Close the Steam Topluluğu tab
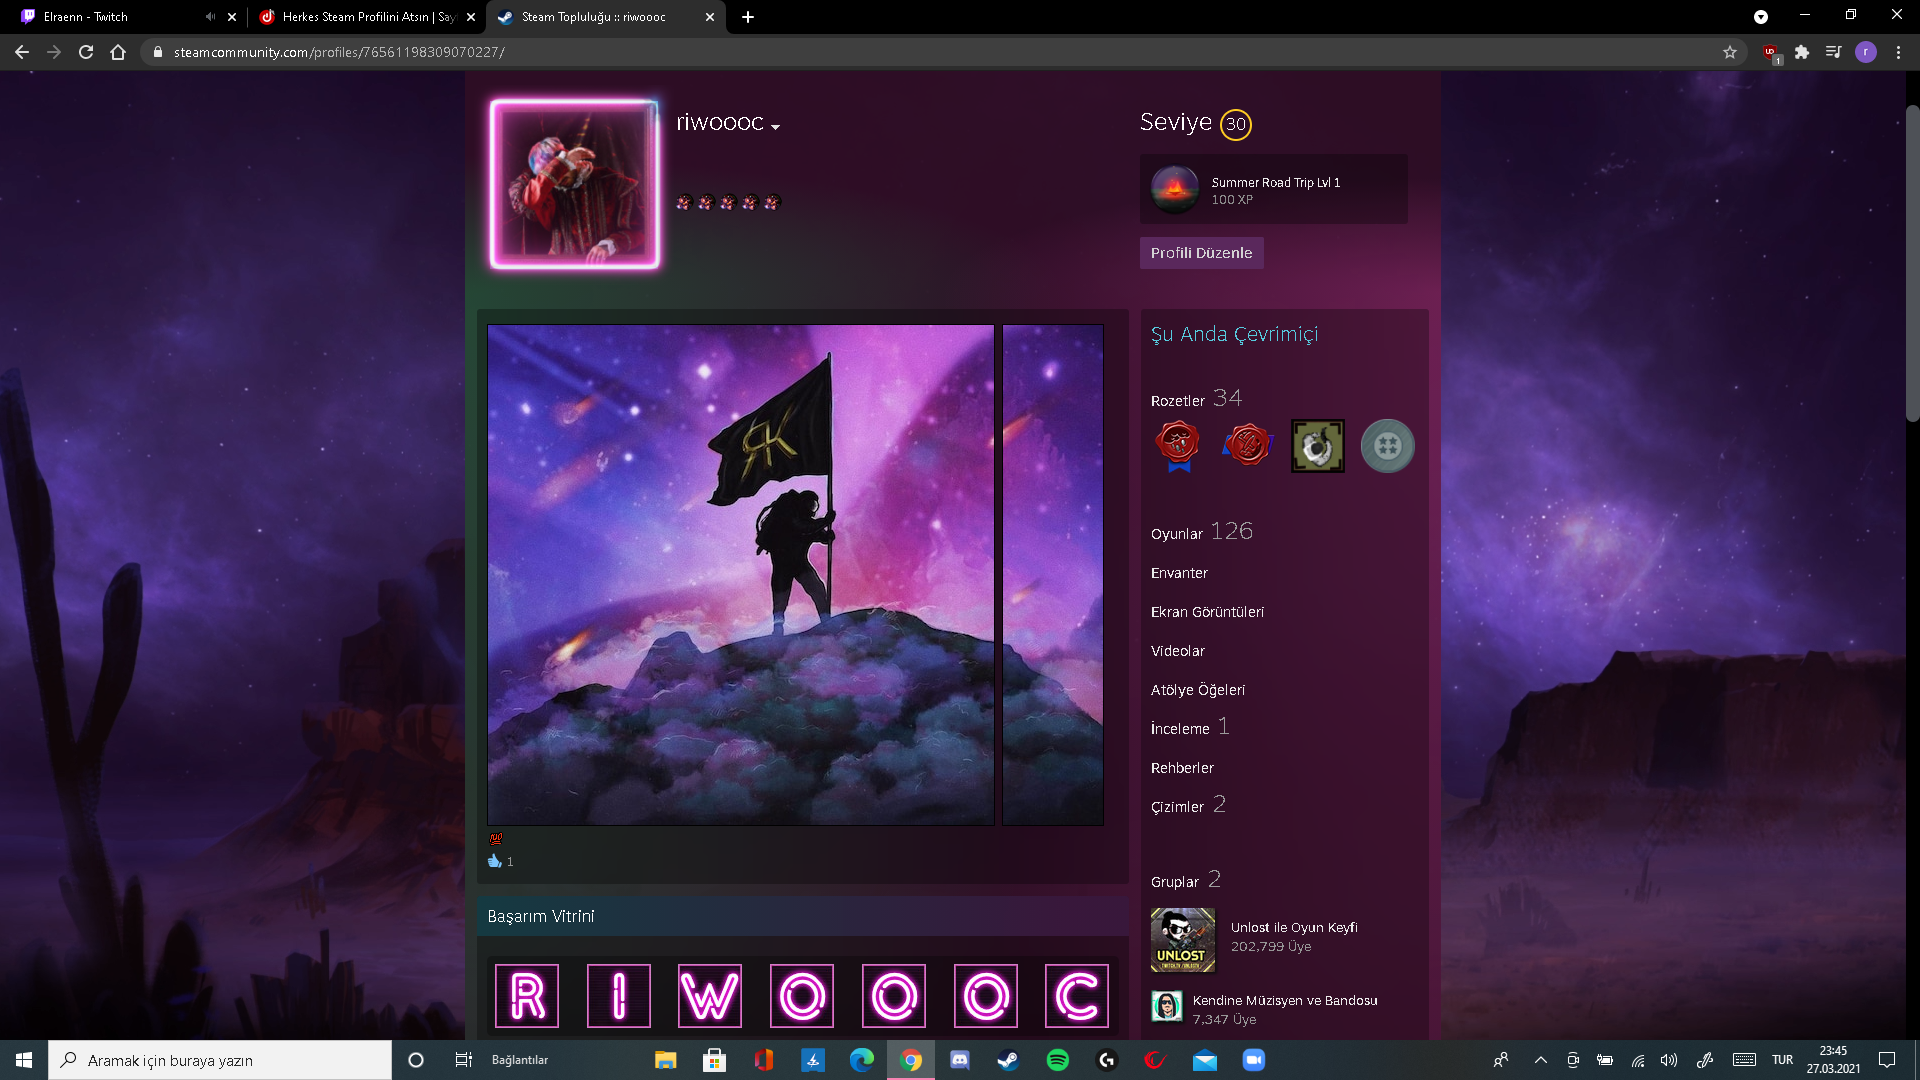1920x1080 pixels. click(710, 17)
